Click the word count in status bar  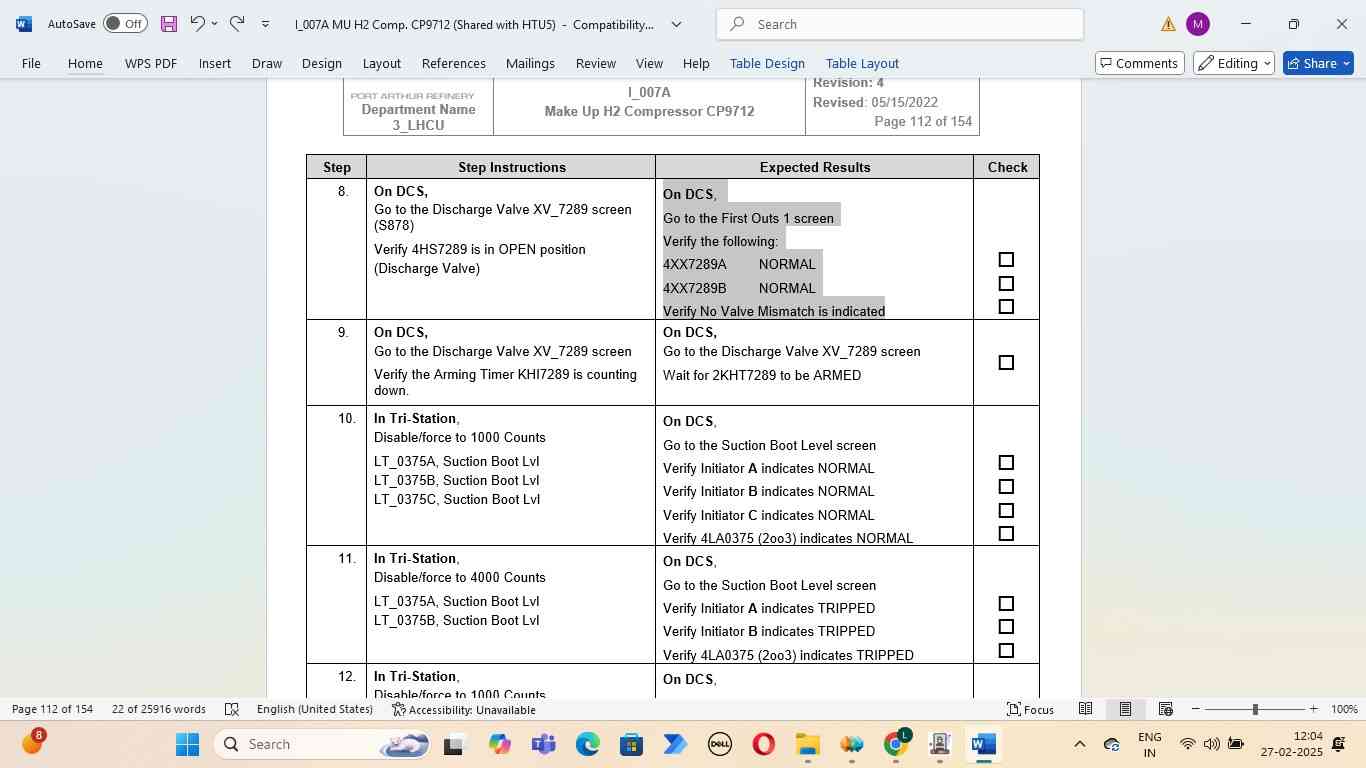(159, 709)
